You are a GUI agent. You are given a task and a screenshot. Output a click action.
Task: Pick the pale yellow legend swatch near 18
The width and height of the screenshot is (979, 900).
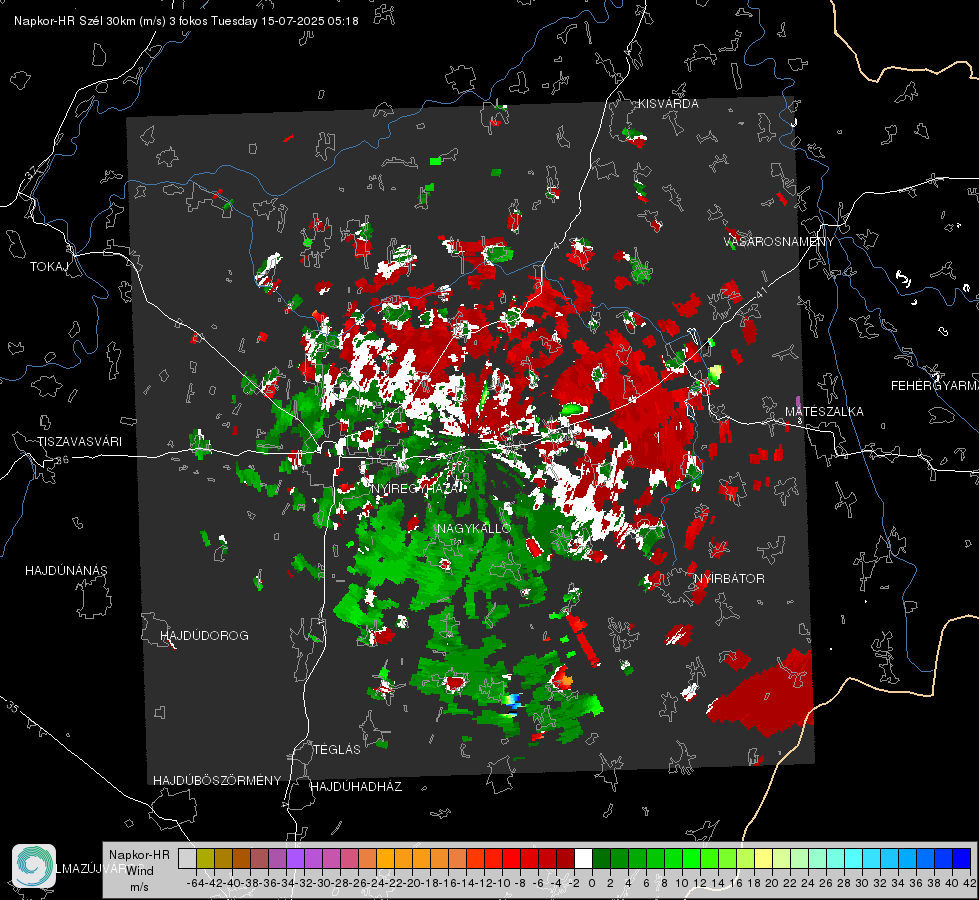(764, 858)
